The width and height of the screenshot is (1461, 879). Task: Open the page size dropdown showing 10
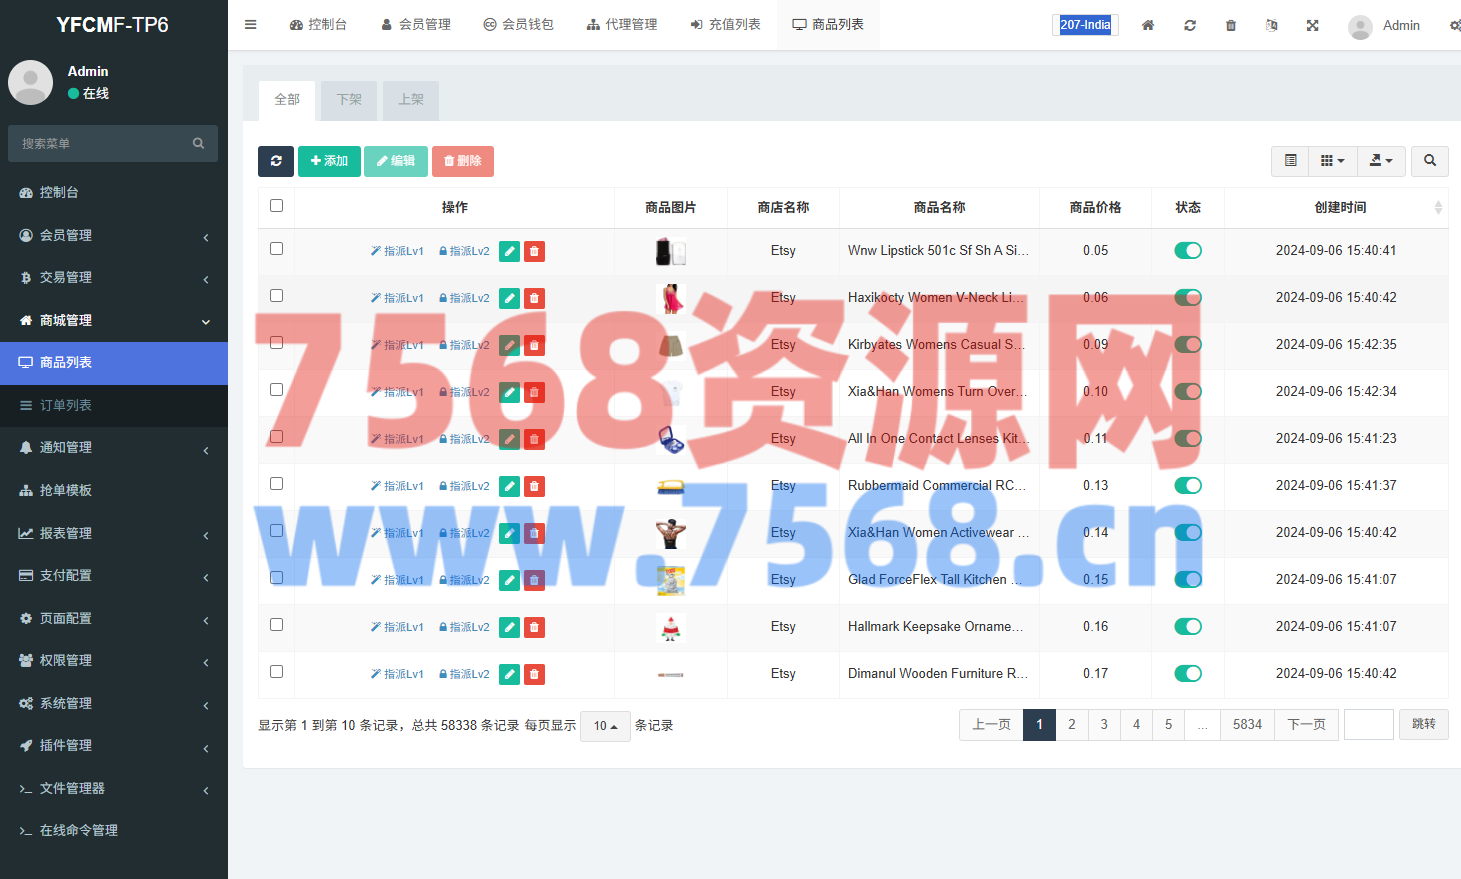pos(605,726)
